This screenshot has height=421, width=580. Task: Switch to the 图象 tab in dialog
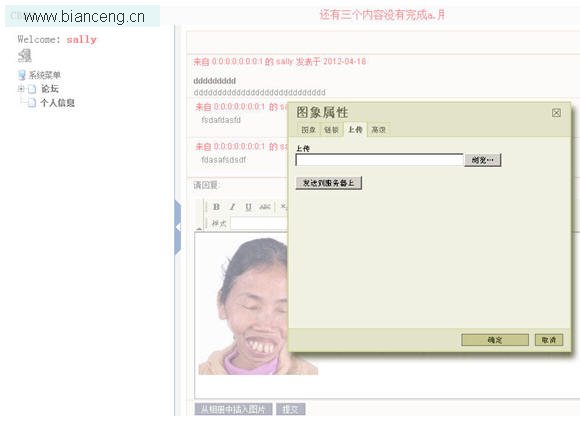[308, 130]
